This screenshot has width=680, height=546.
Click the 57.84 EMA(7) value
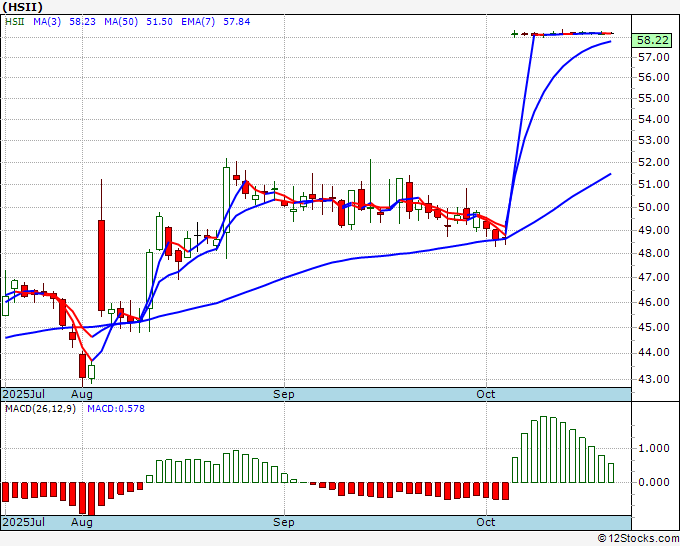(x=236, y=22)
